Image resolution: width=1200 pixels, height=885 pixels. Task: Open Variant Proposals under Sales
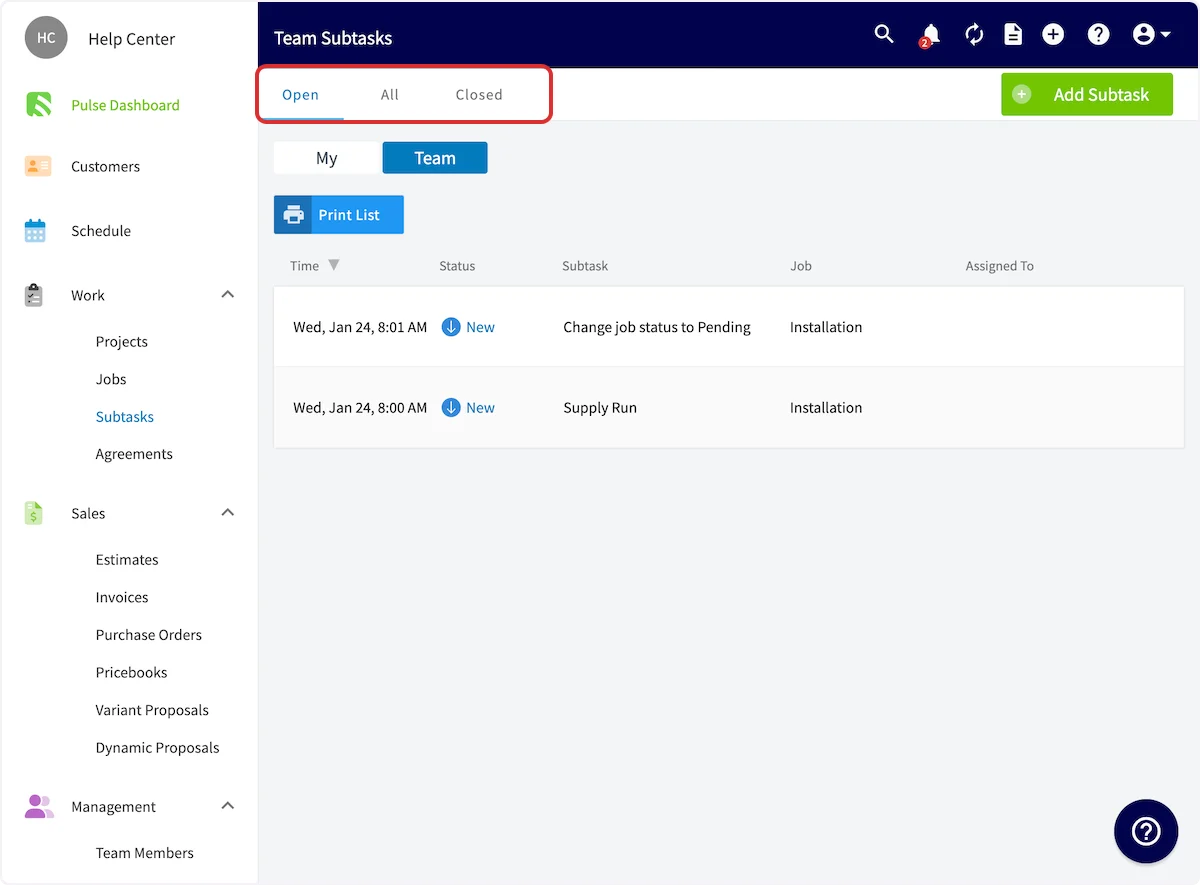coord(152,711)
